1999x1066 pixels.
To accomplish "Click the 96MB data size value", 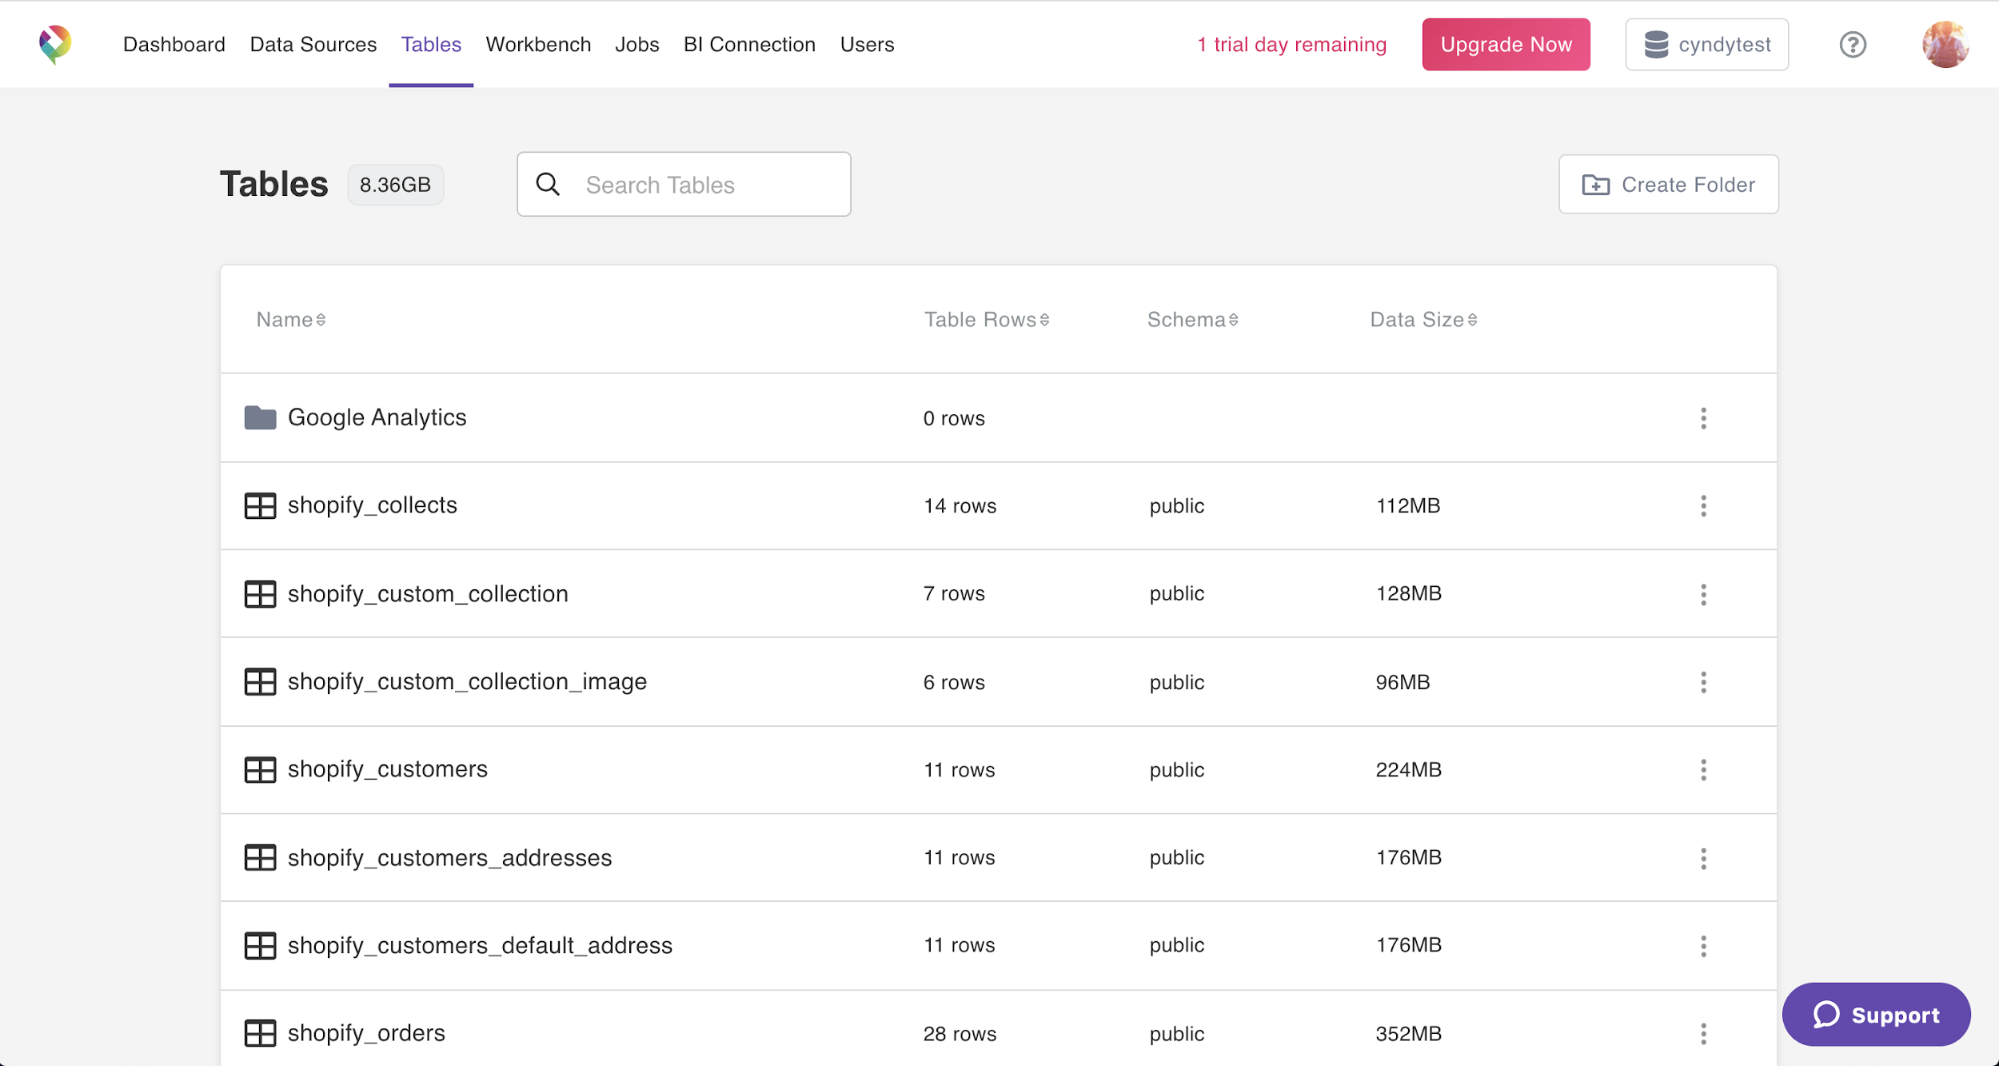I will 1403,682.
